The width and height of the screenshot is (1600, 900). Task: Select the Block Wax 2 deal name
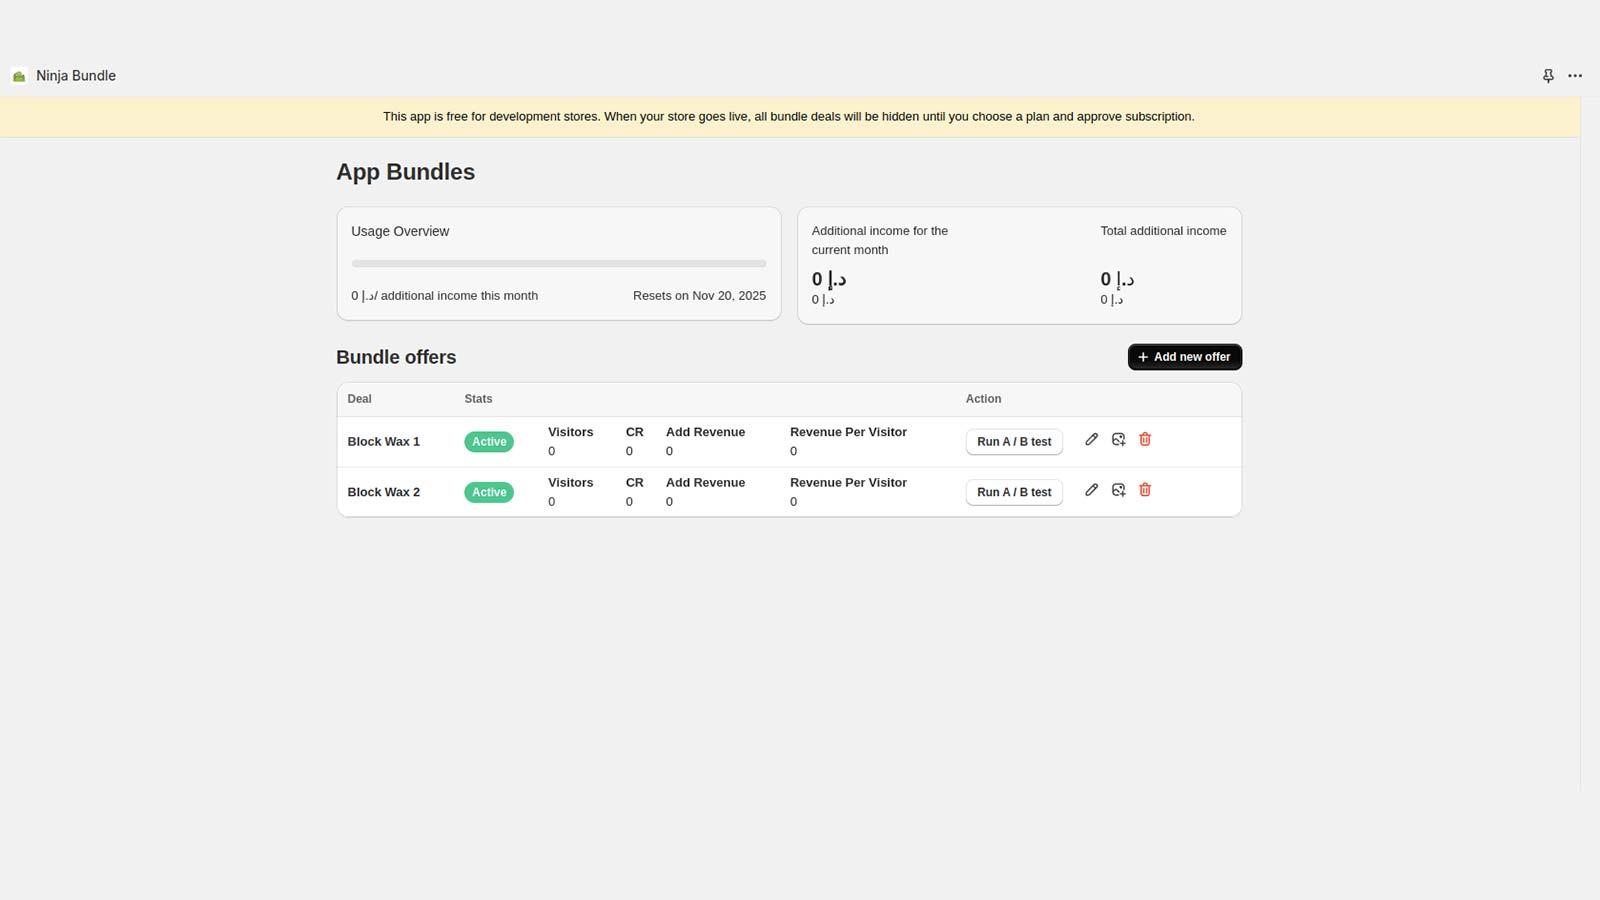pyautogui.click(x=383, y=491)
